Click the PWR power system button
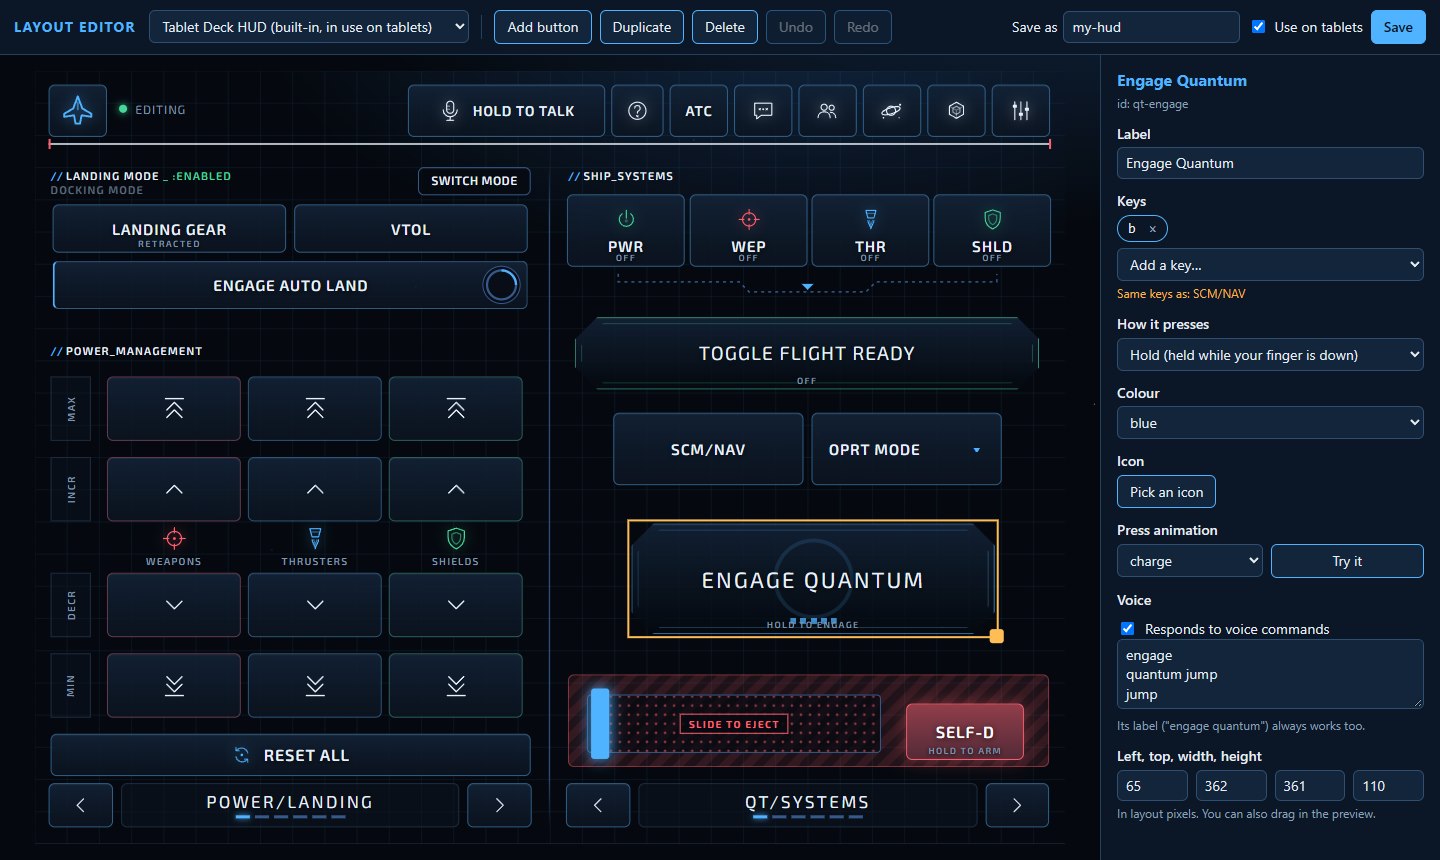 point(626,231)
